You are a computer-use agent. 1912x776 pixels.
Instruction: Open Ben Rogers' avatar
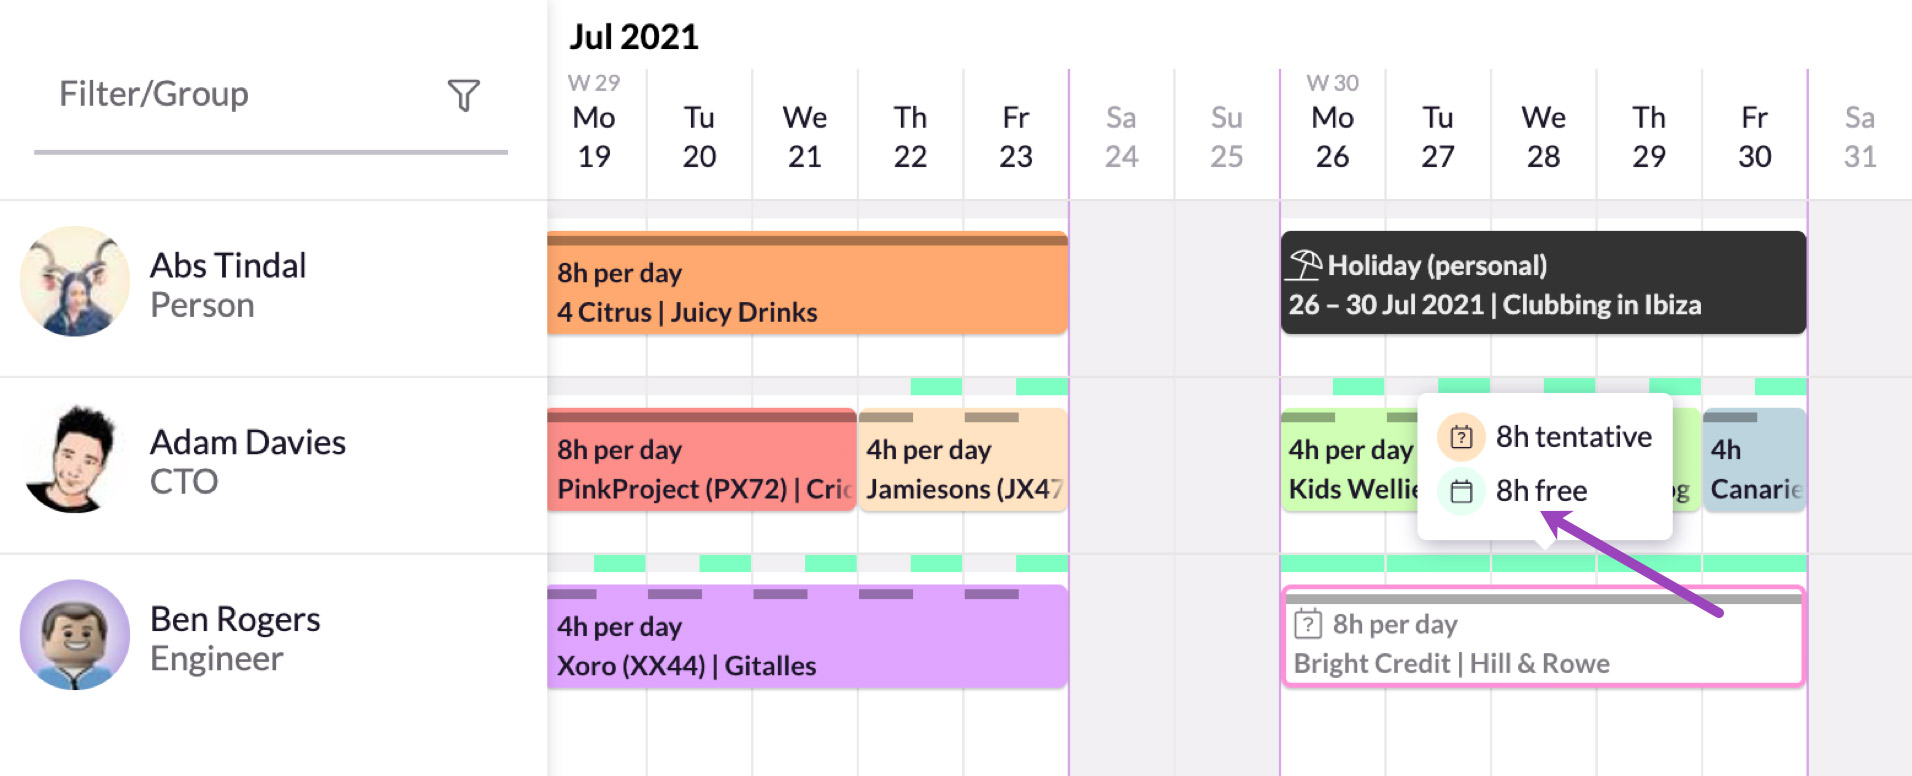pos(75,635)
